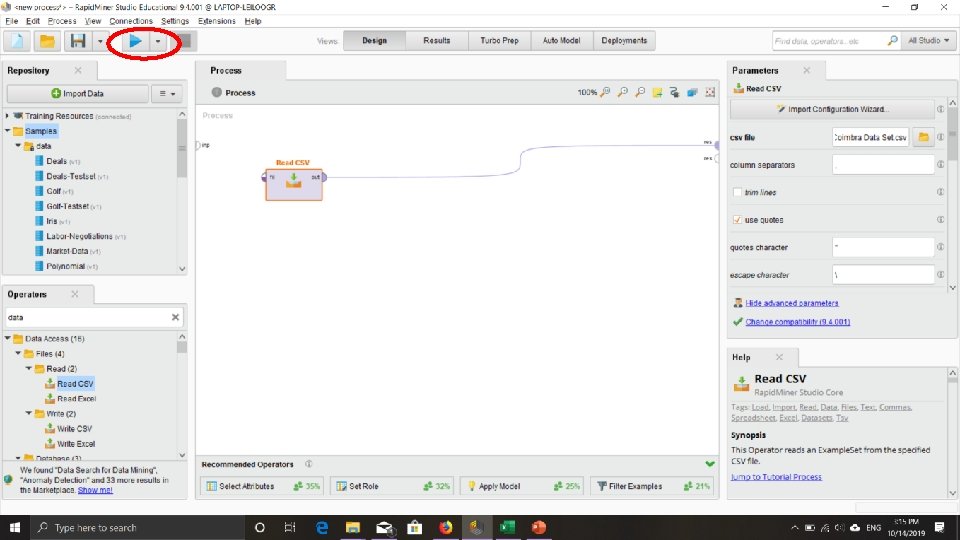
Task: Click the Import Data button
Action: pyautogui.click(x=78, y=94)
